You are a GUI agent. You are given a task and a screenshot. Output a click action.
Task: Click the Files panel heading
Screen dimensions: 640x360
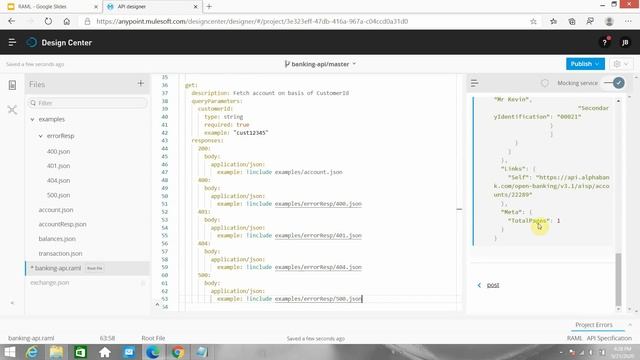(x=37, y=84)
